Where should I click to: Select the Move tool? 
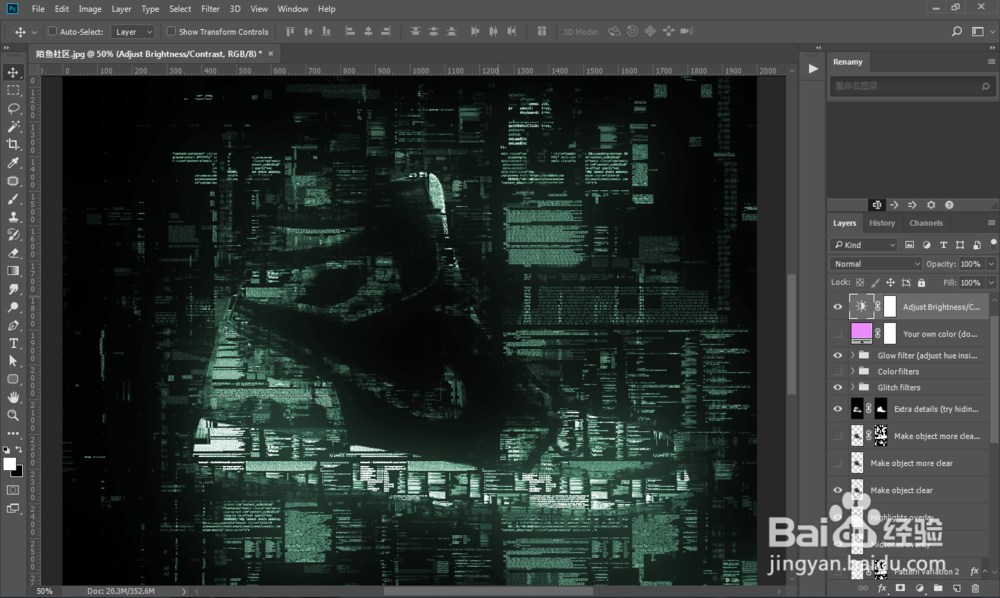pos(13,72)
